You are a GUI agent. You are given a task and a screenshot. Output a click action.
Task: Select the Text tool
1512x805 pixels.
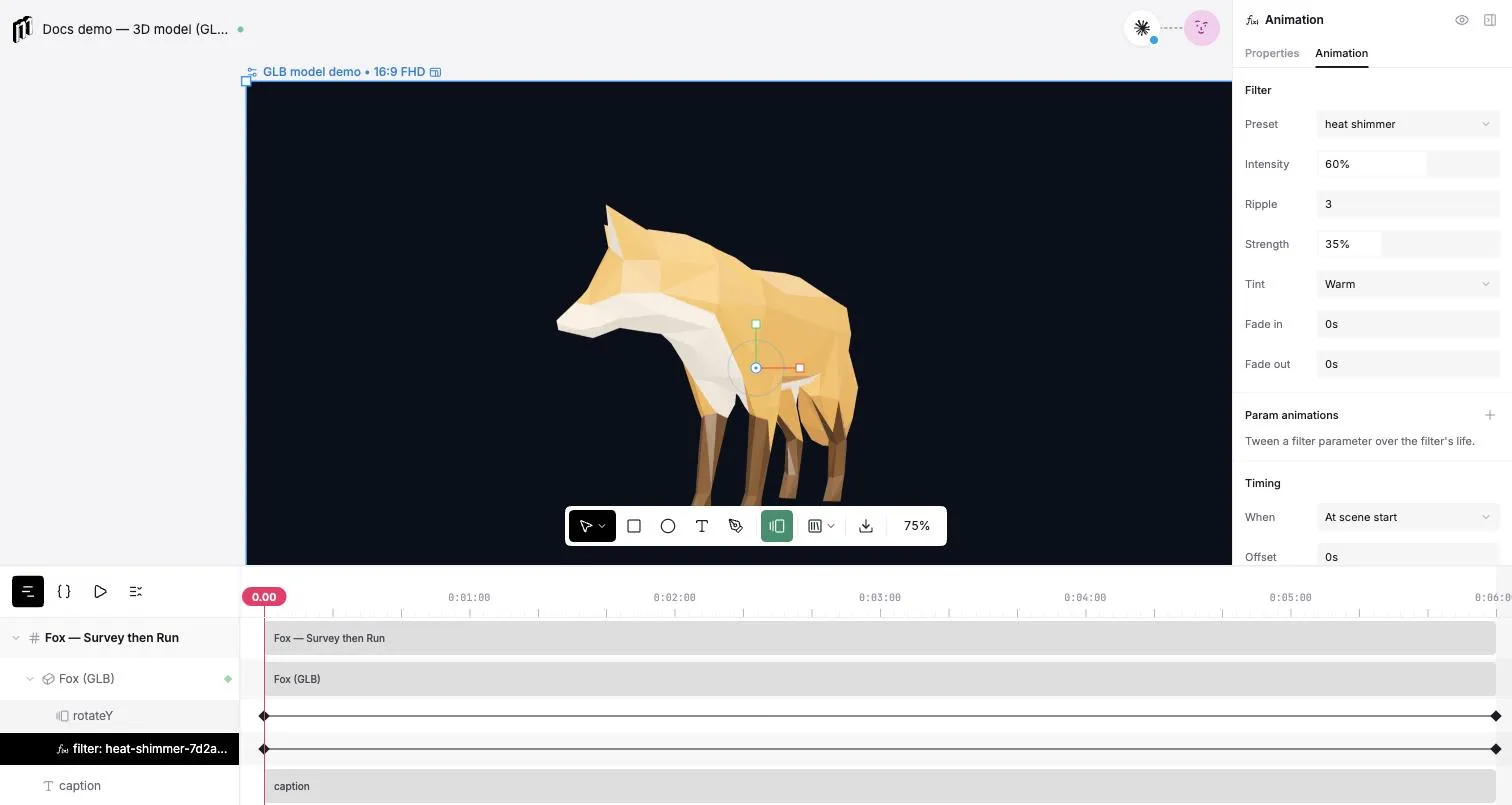[x=702, y=526]
